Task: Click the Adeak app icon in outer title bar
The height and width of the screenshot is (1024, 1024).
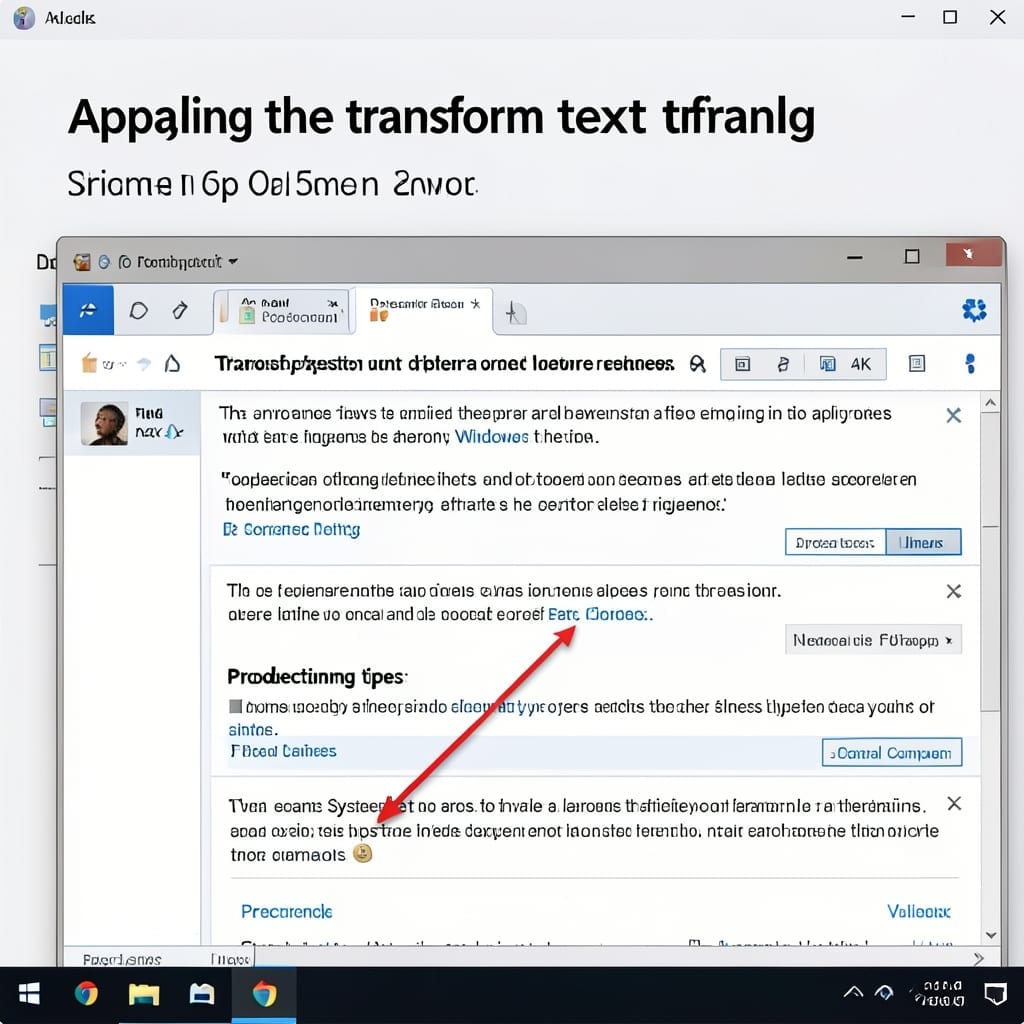Action: pyautogui.click(x=24, y=18)
